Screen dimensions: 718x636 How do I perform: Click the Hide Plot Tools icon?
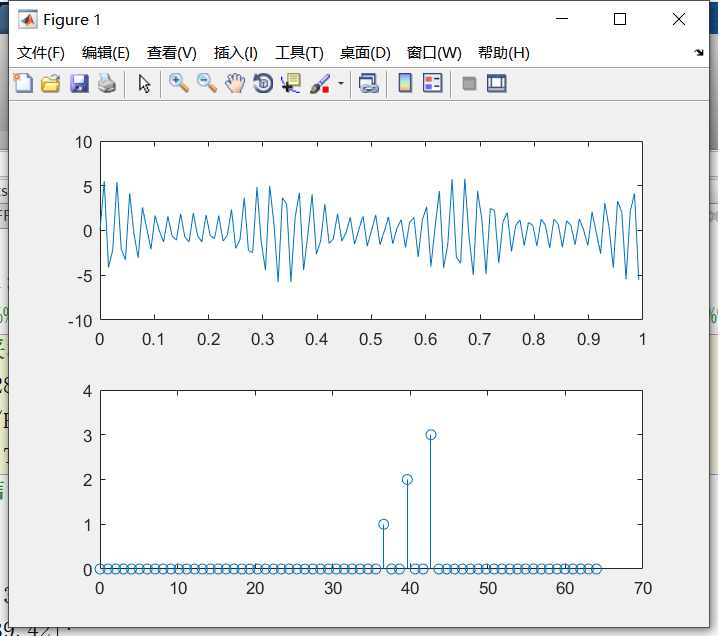[x=469, y=84]
